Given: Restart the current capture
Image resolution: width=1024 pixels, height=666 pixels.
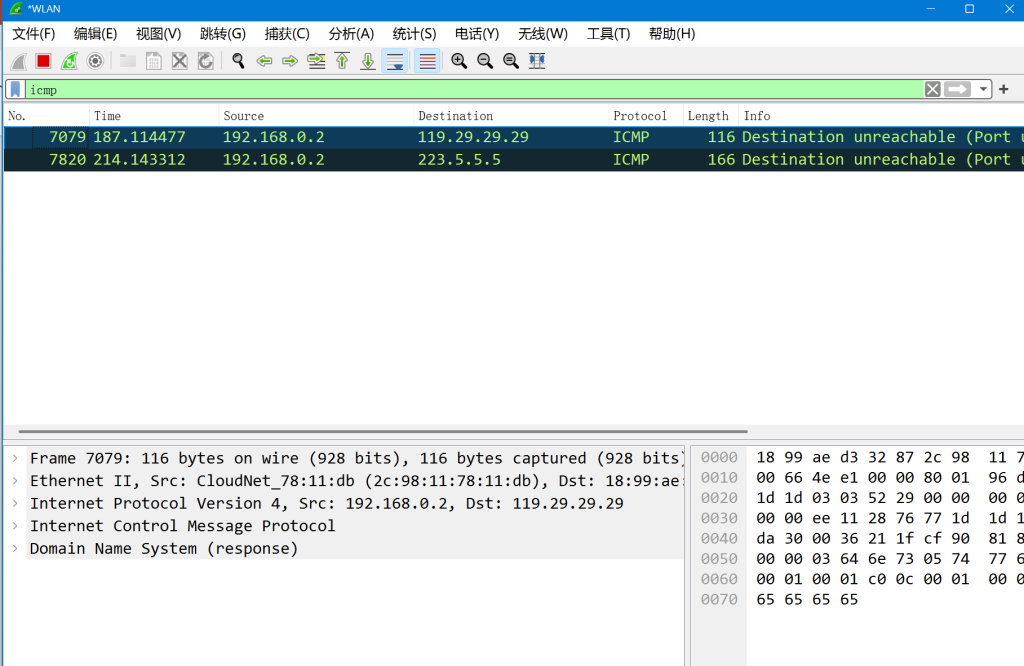Looking at the screenshot, I should [69, 61].
